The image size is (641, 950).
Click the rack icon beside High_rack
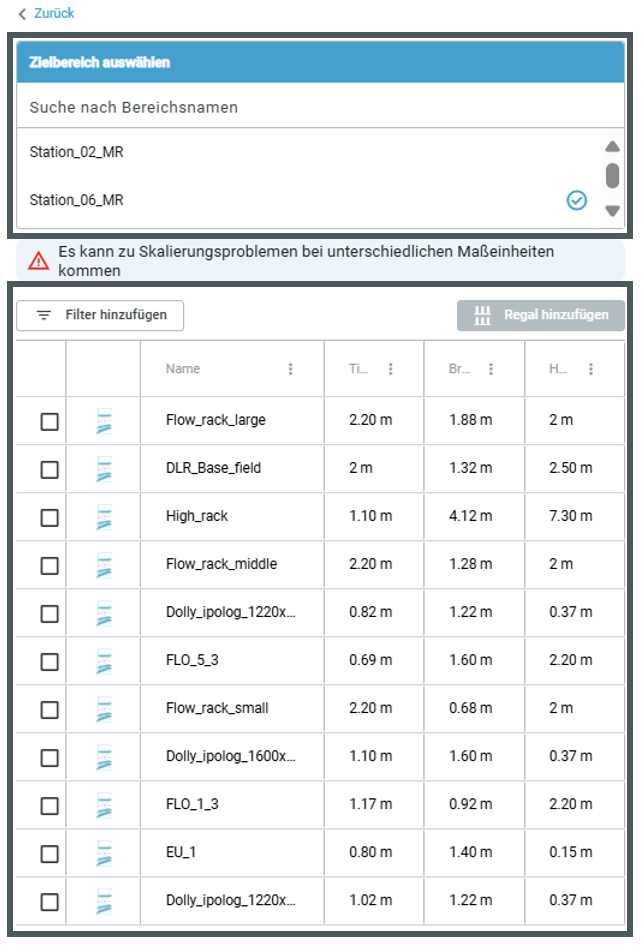click(104, 517)
